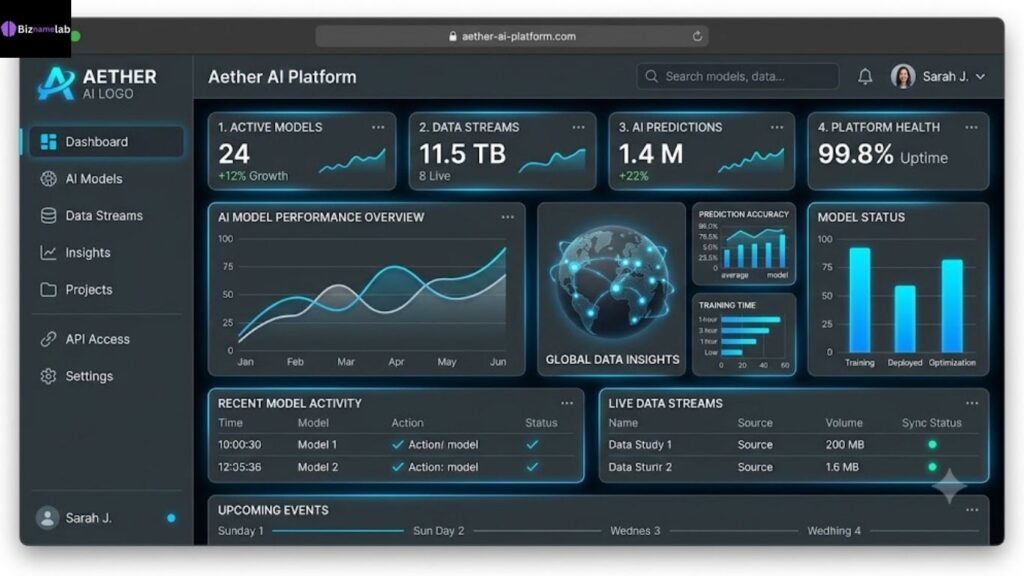Click Active Models sparkline chart

point(353,161)
